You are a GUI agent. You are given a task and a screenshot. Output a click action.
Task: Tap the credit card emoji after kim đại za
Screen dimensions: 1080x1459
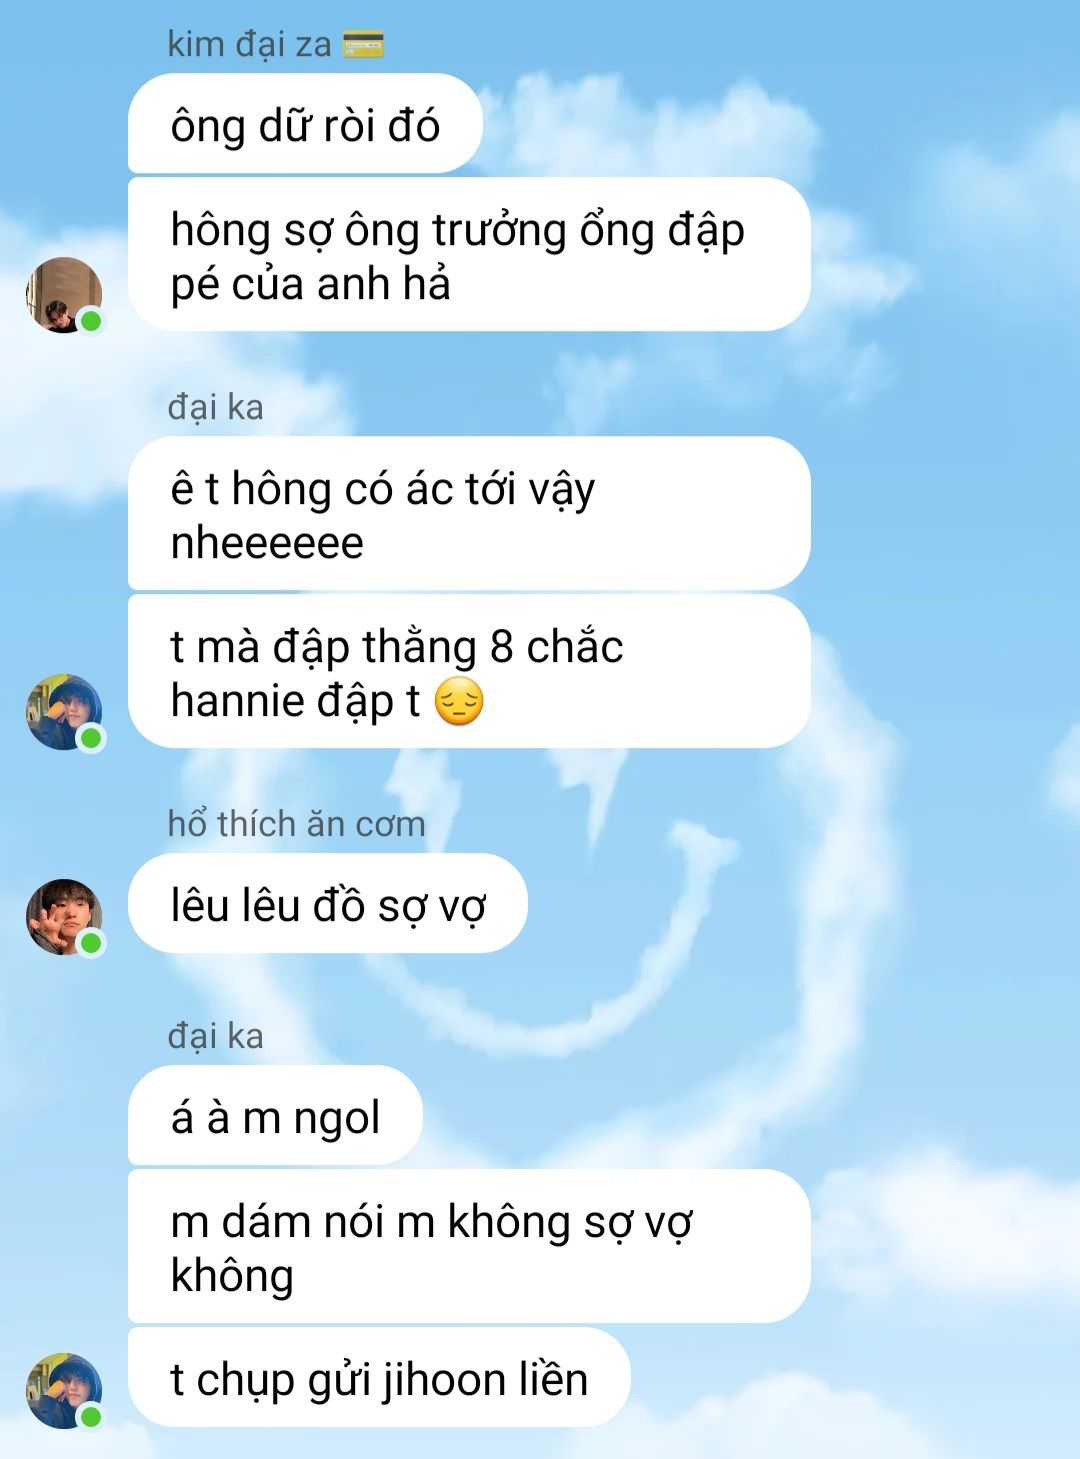[x=363, y=44]
